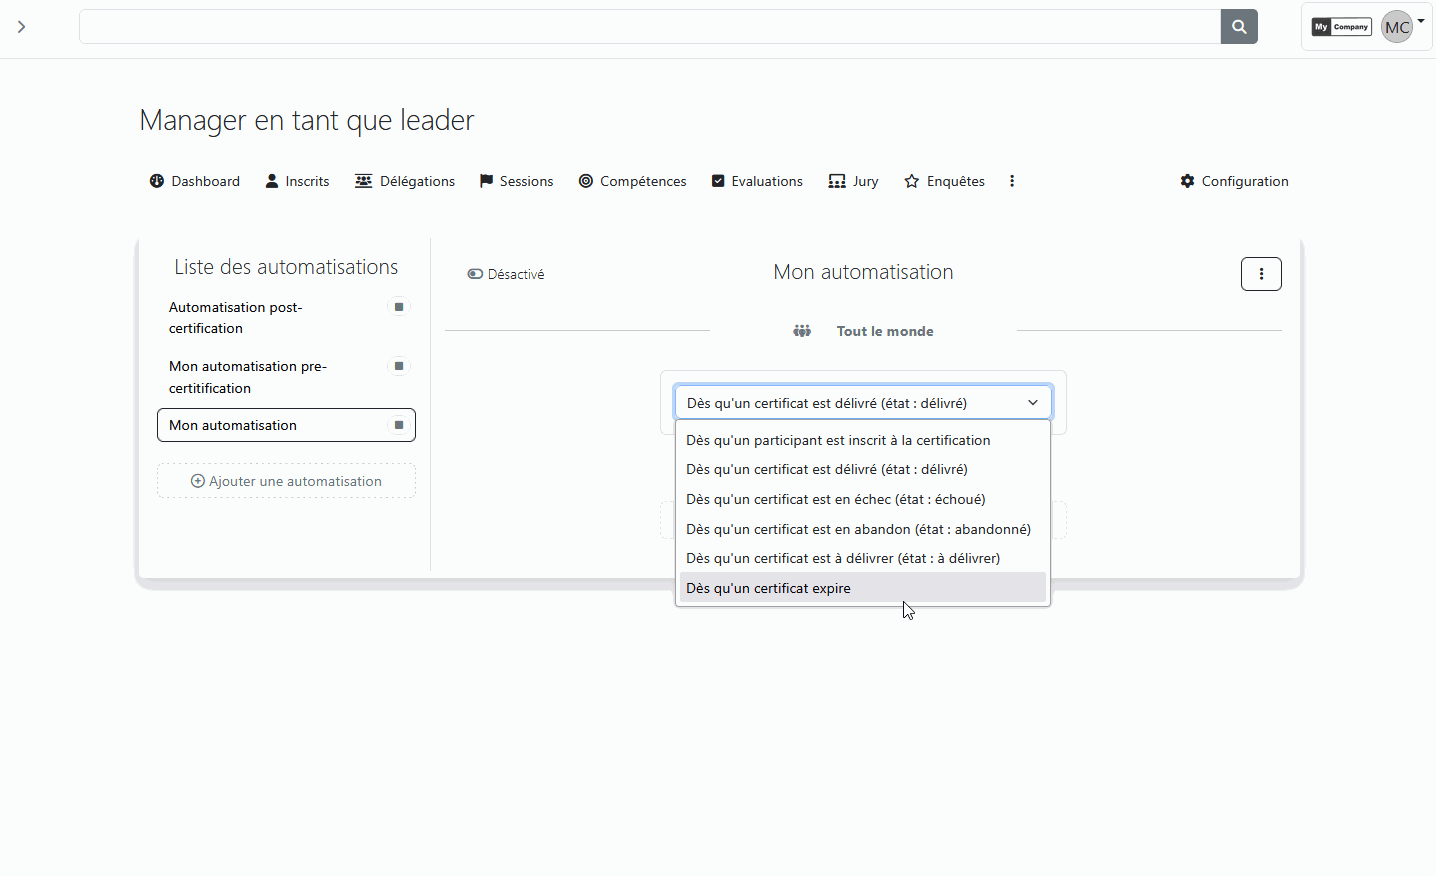1436x876 pixels.
Task: Switch to the Sessions tab
Action: pos(516,181)
